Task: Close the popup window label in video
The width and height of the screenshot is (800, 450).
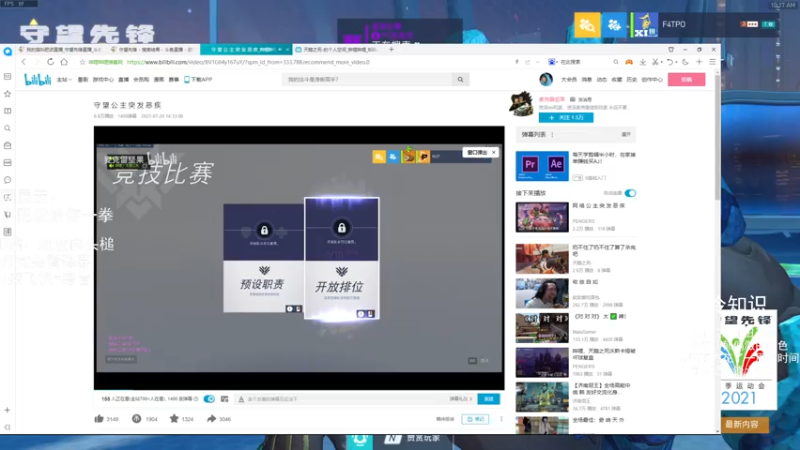Action: pyautogui.click(x=493, y=153)
